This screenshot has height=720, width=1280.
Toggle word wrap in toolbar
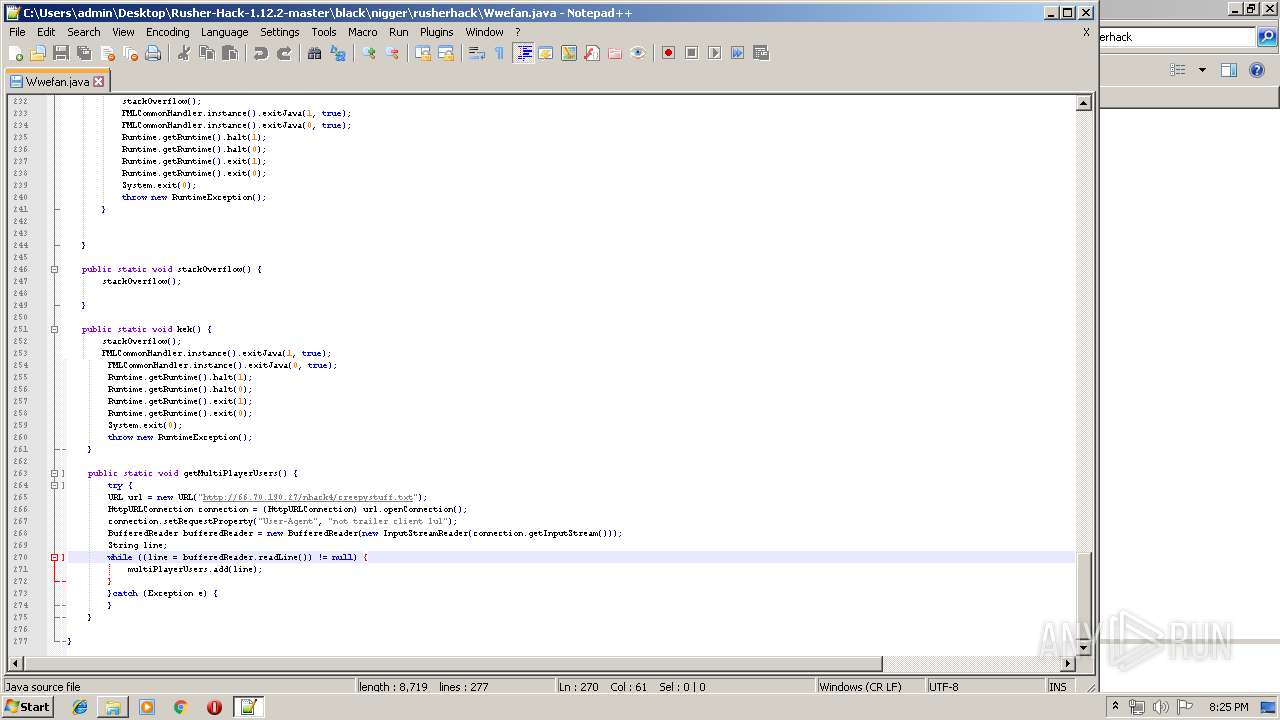(x=477, y=53)
